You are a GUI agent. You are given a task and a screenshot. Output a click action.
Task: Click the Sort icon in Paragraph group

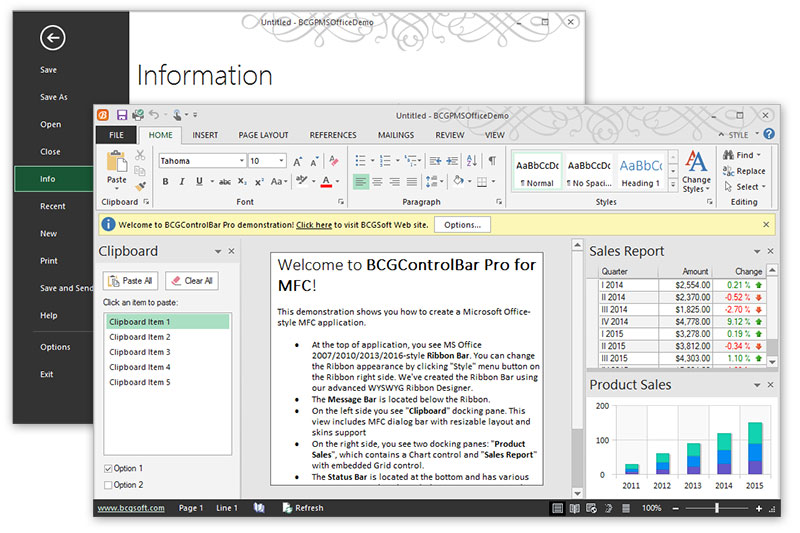click(472, 161)
